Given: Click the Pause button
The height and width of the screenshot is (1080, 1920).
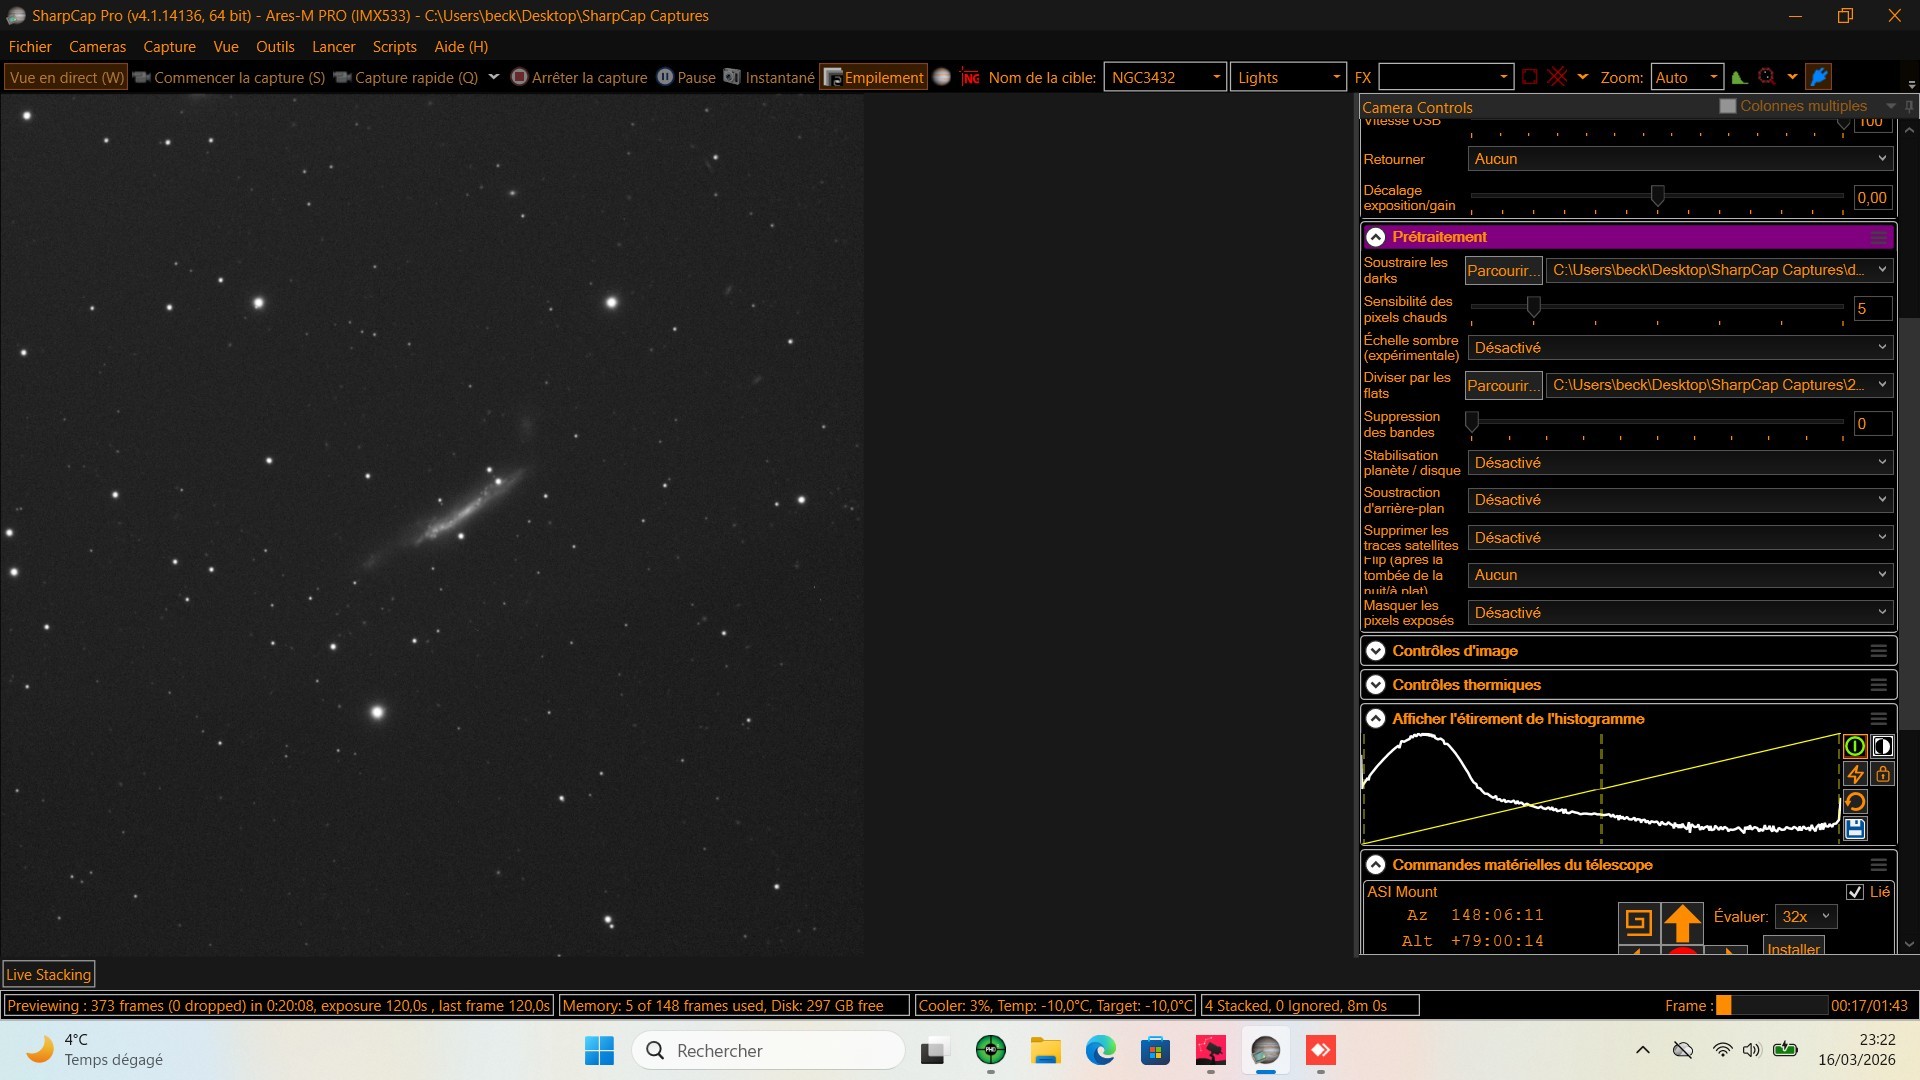Looking at the screenshot, I should (x=686, y=77).
